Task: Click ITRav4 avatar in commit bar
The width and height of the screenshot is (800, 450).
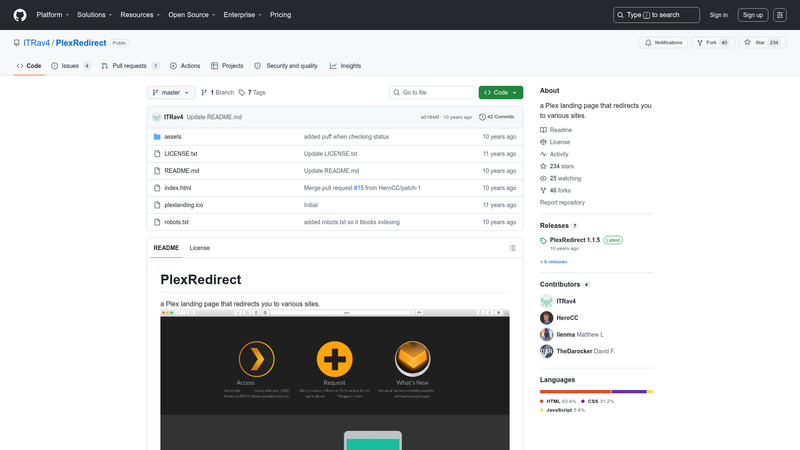Action: 157,117
